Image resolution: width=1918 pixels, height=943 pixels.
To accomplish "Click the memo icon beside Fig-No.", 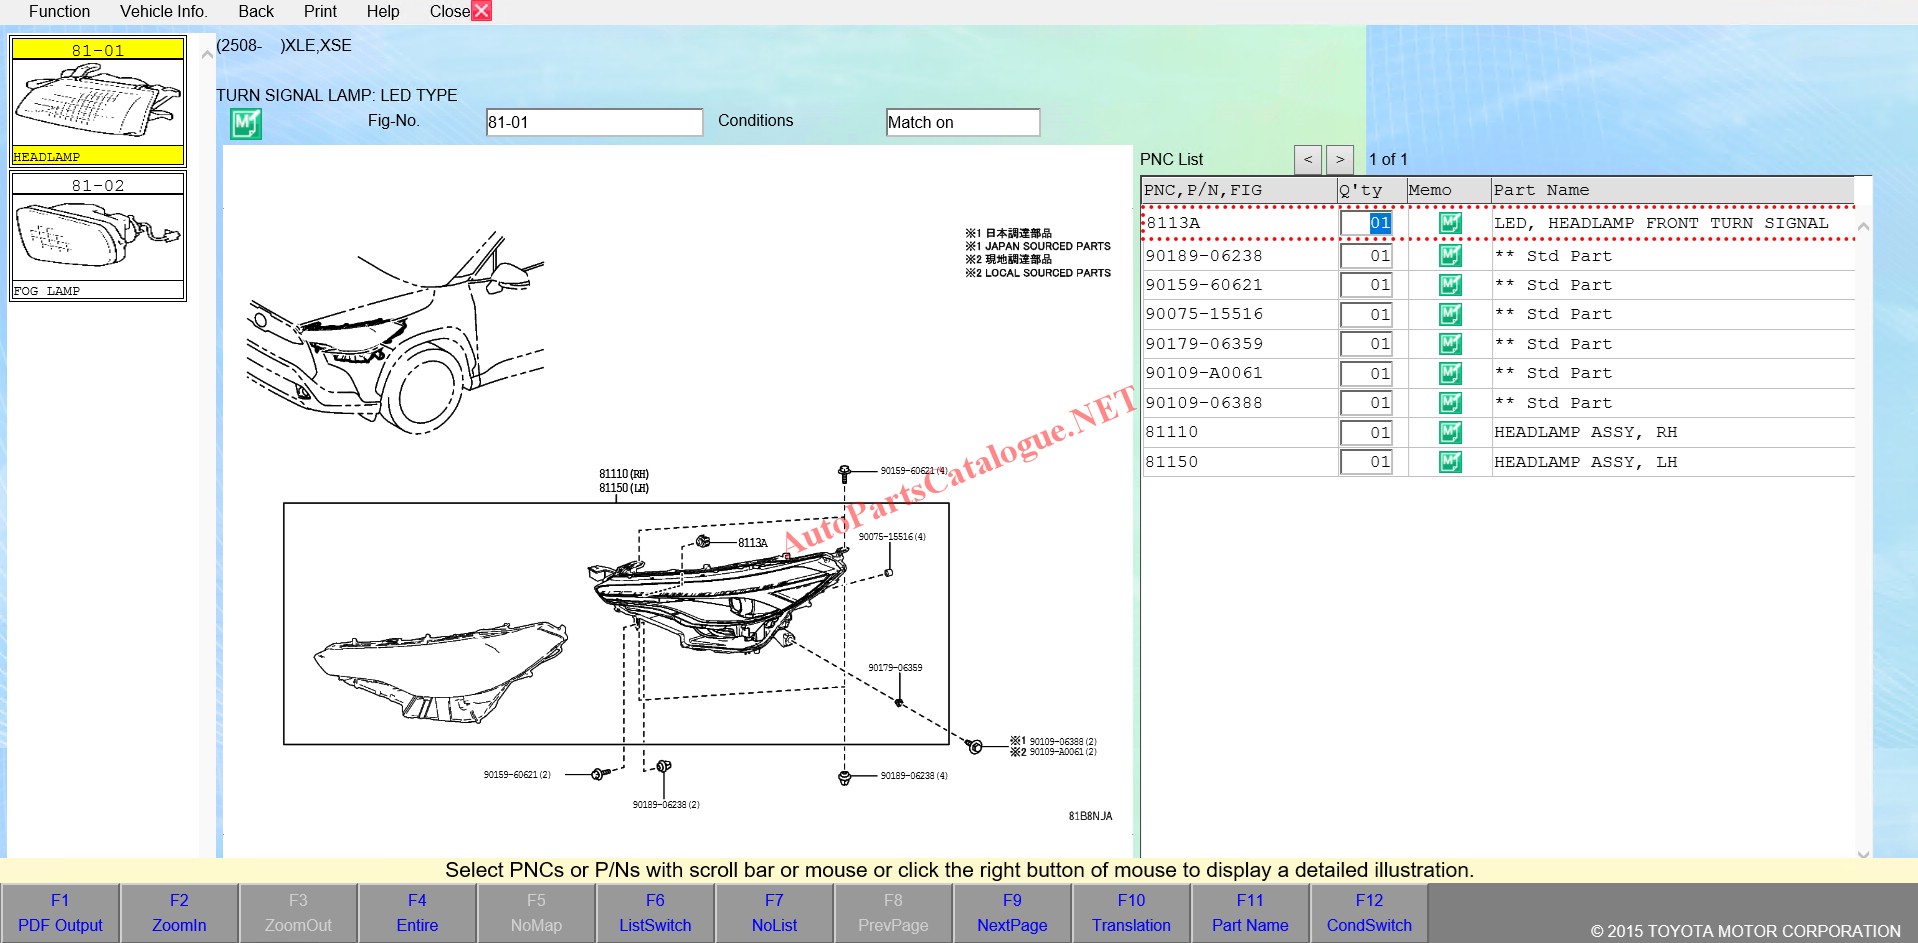I will tap(245, 124).
